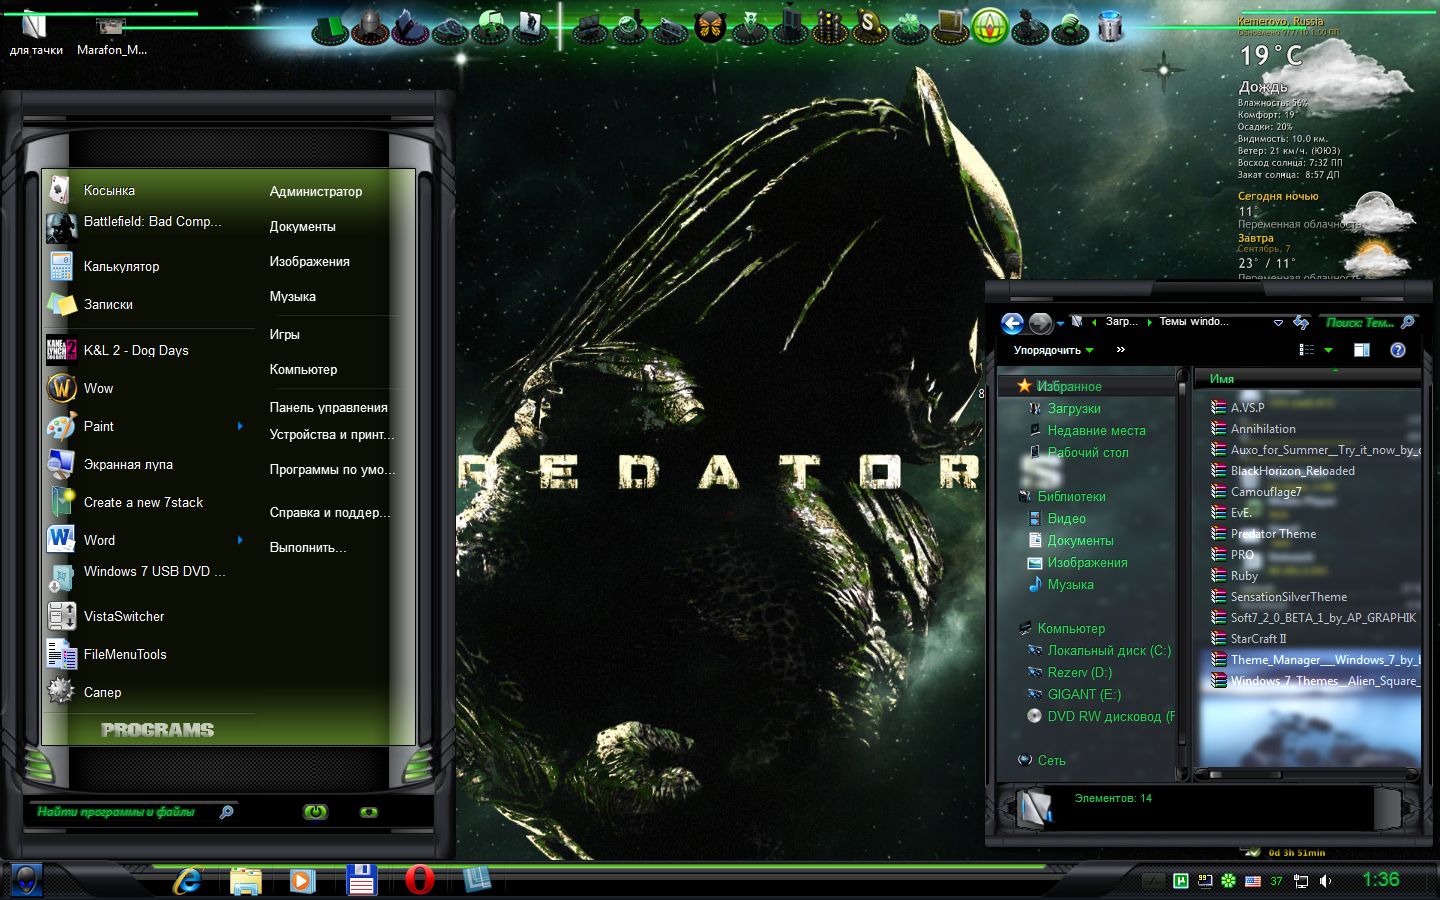Open Компьютер in start menu
Viewport: 1440px width, 900px height.
pos(303,369)
